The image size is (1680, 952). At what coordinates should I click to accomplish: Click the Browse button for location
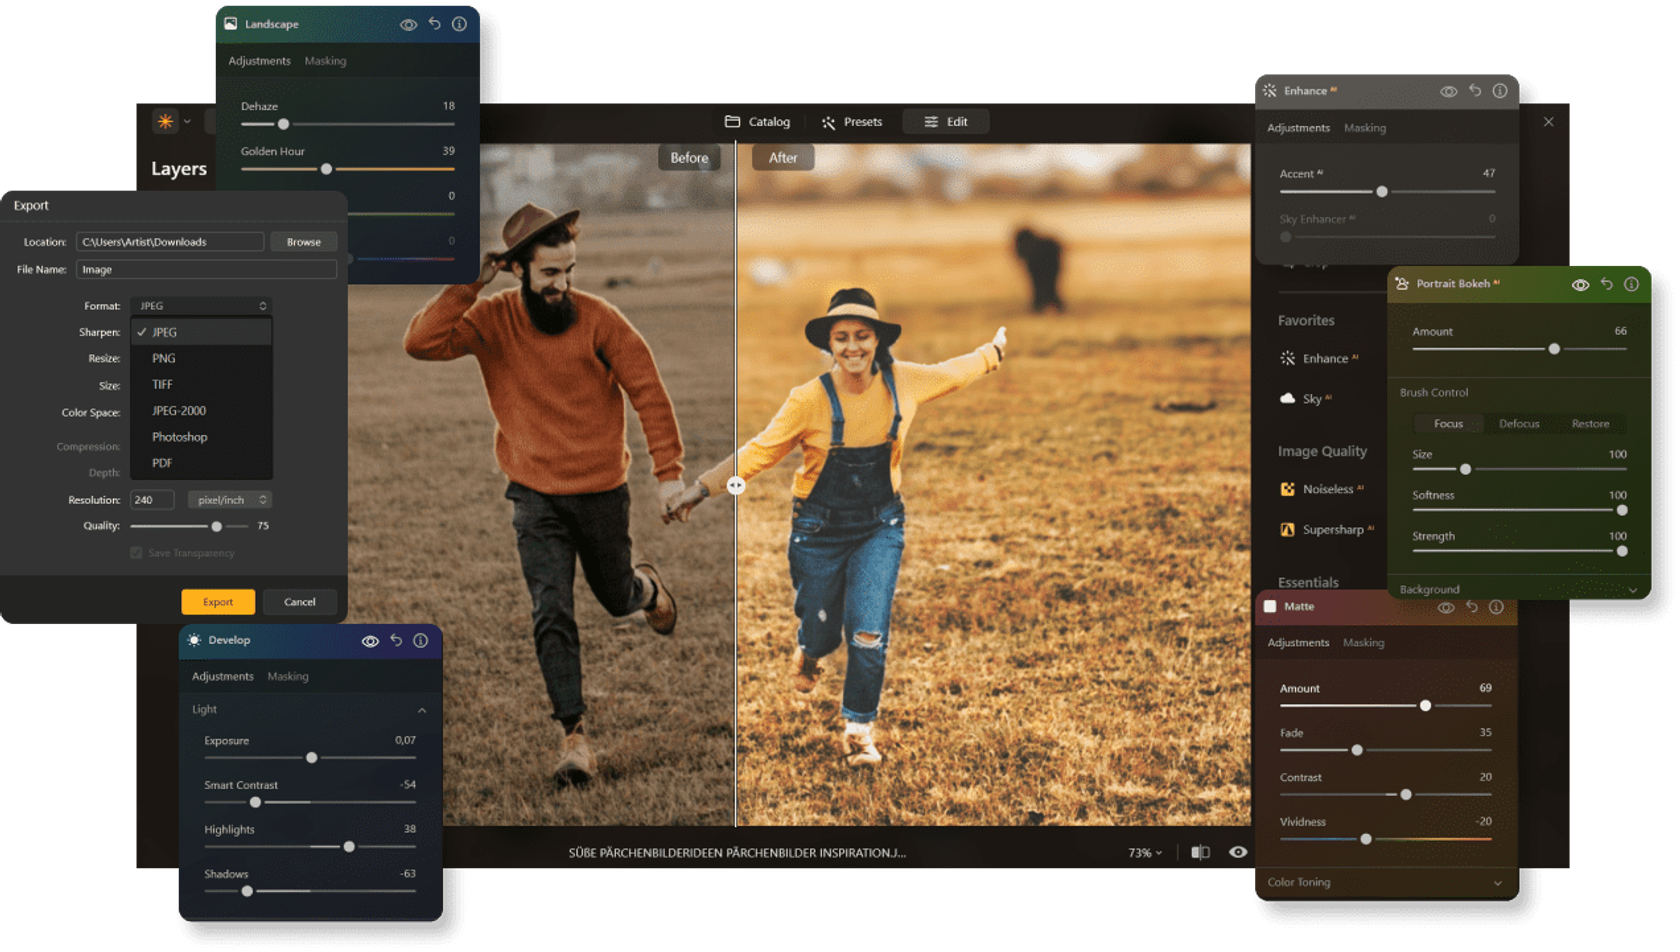(303, 242)
